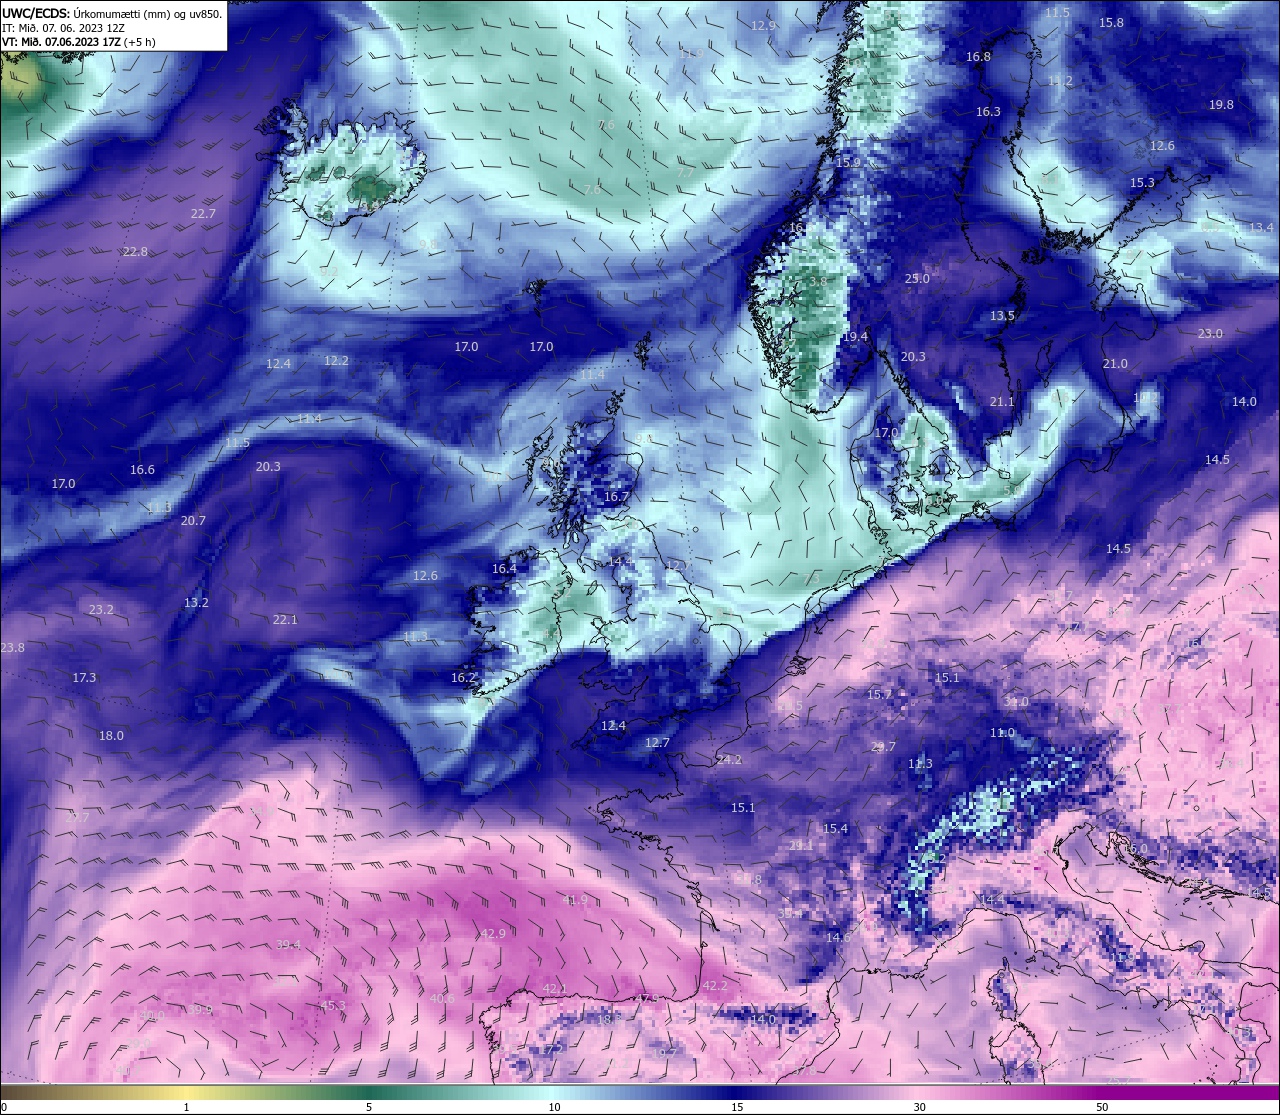Click the '18.0' value on the map
This screenshot has width=1280, height=1115.
(x=111, y=736)
